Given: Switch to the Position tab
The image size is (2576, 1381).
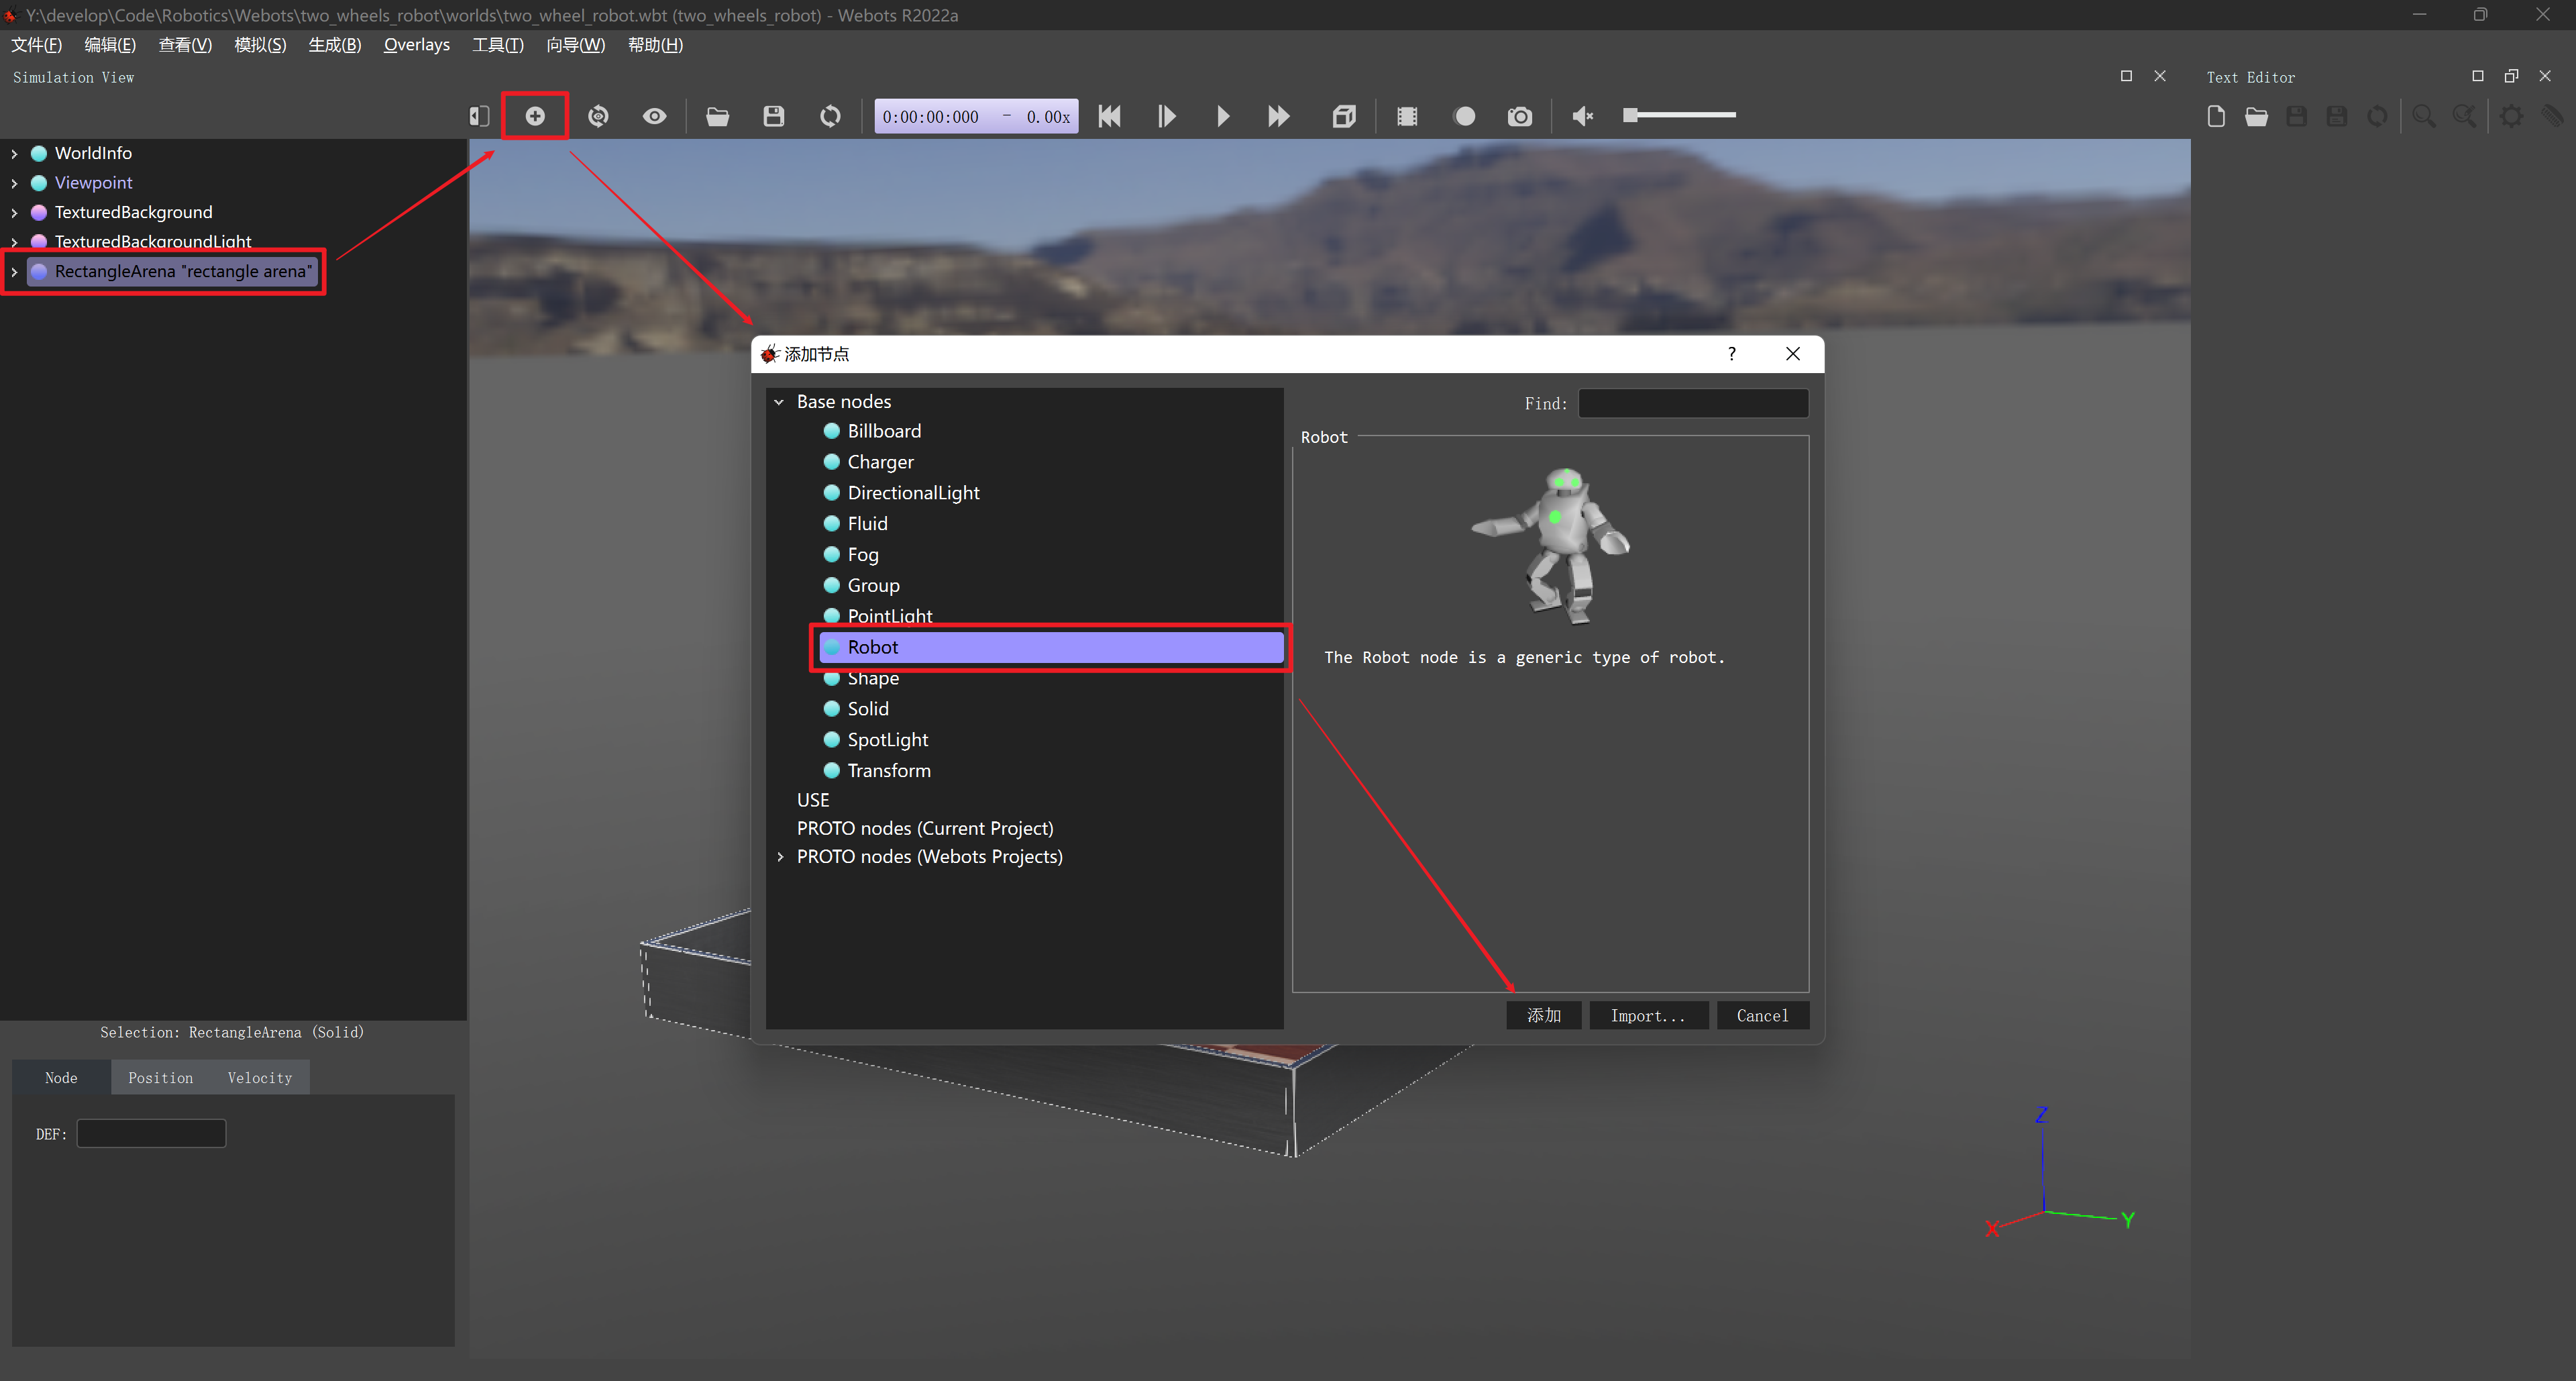Looking at the screenshot, I should coord(160,1077).
